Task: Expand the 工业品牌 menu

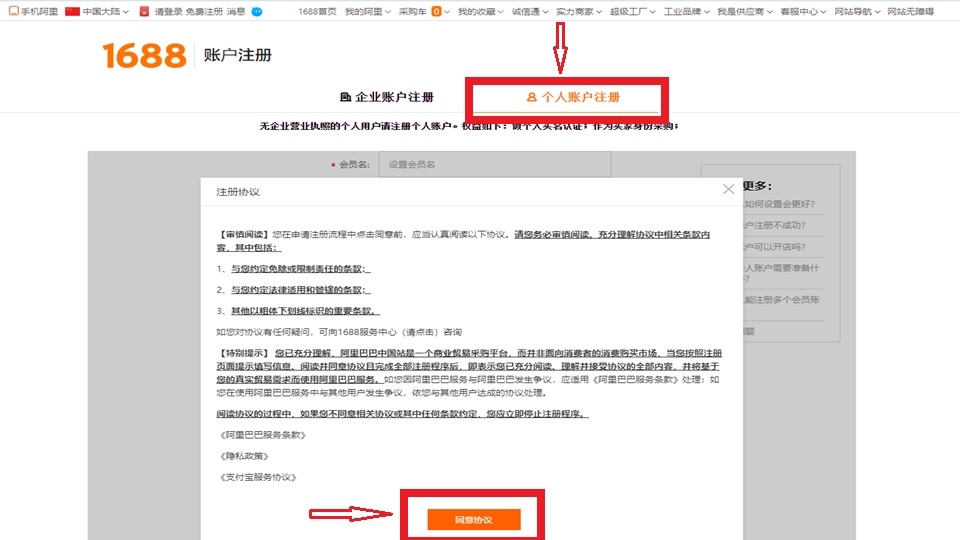Action: click(x=686, y=11)
